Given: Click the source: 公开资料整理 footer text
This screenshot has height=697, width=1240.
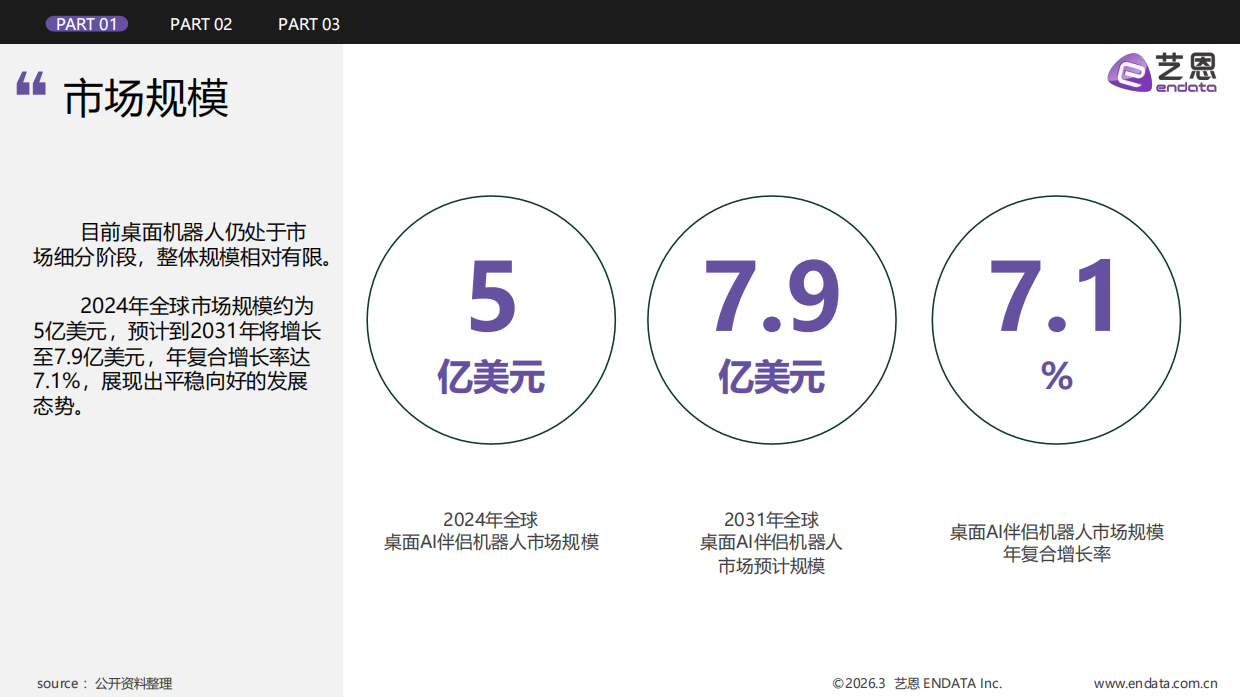Looking at the screenshot, I should click(x=104, y=683).
